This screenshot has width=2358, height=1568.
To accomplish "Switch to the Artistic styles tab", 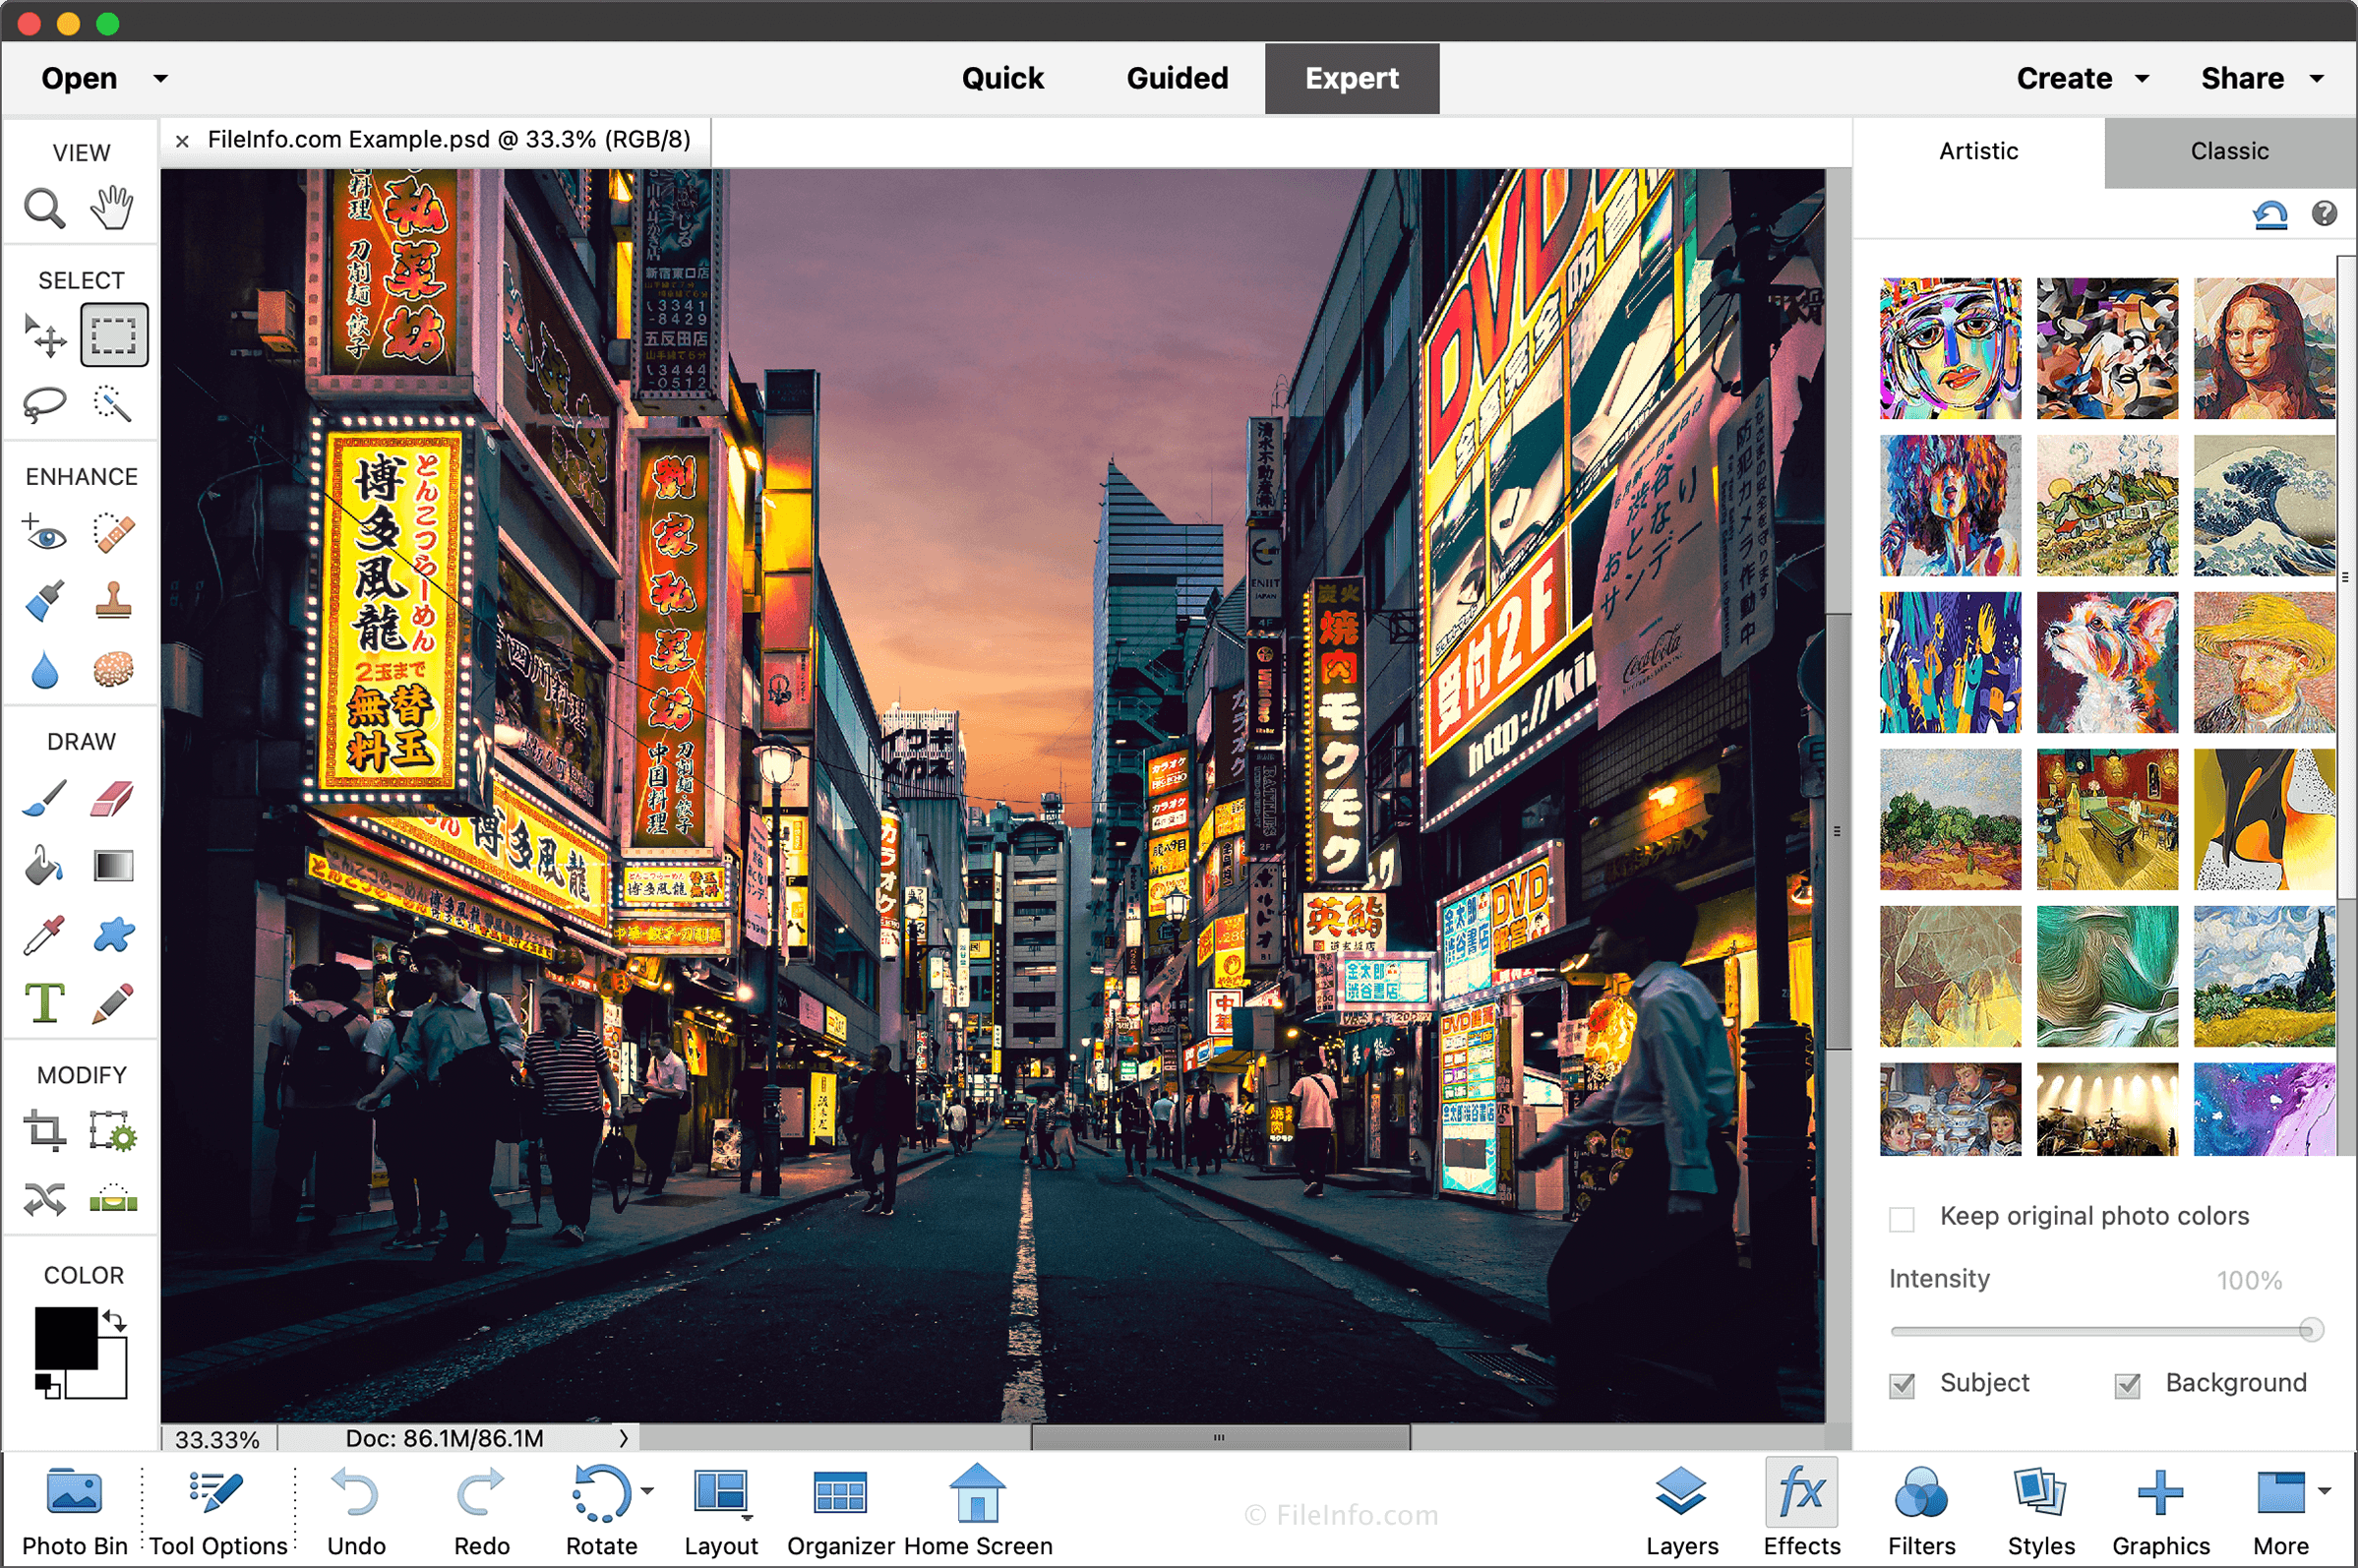I will pyautogui.click(x=1978, y=149).
